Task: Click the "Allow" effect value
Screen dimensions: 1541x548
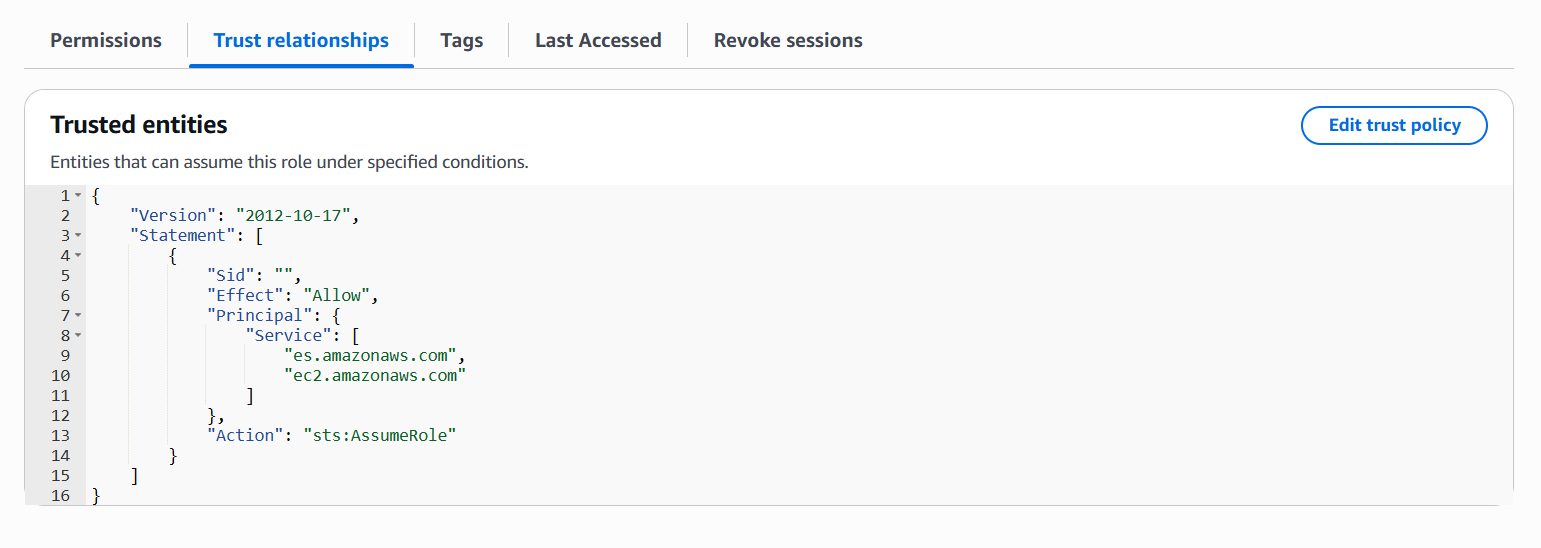Action: [337, 295]
